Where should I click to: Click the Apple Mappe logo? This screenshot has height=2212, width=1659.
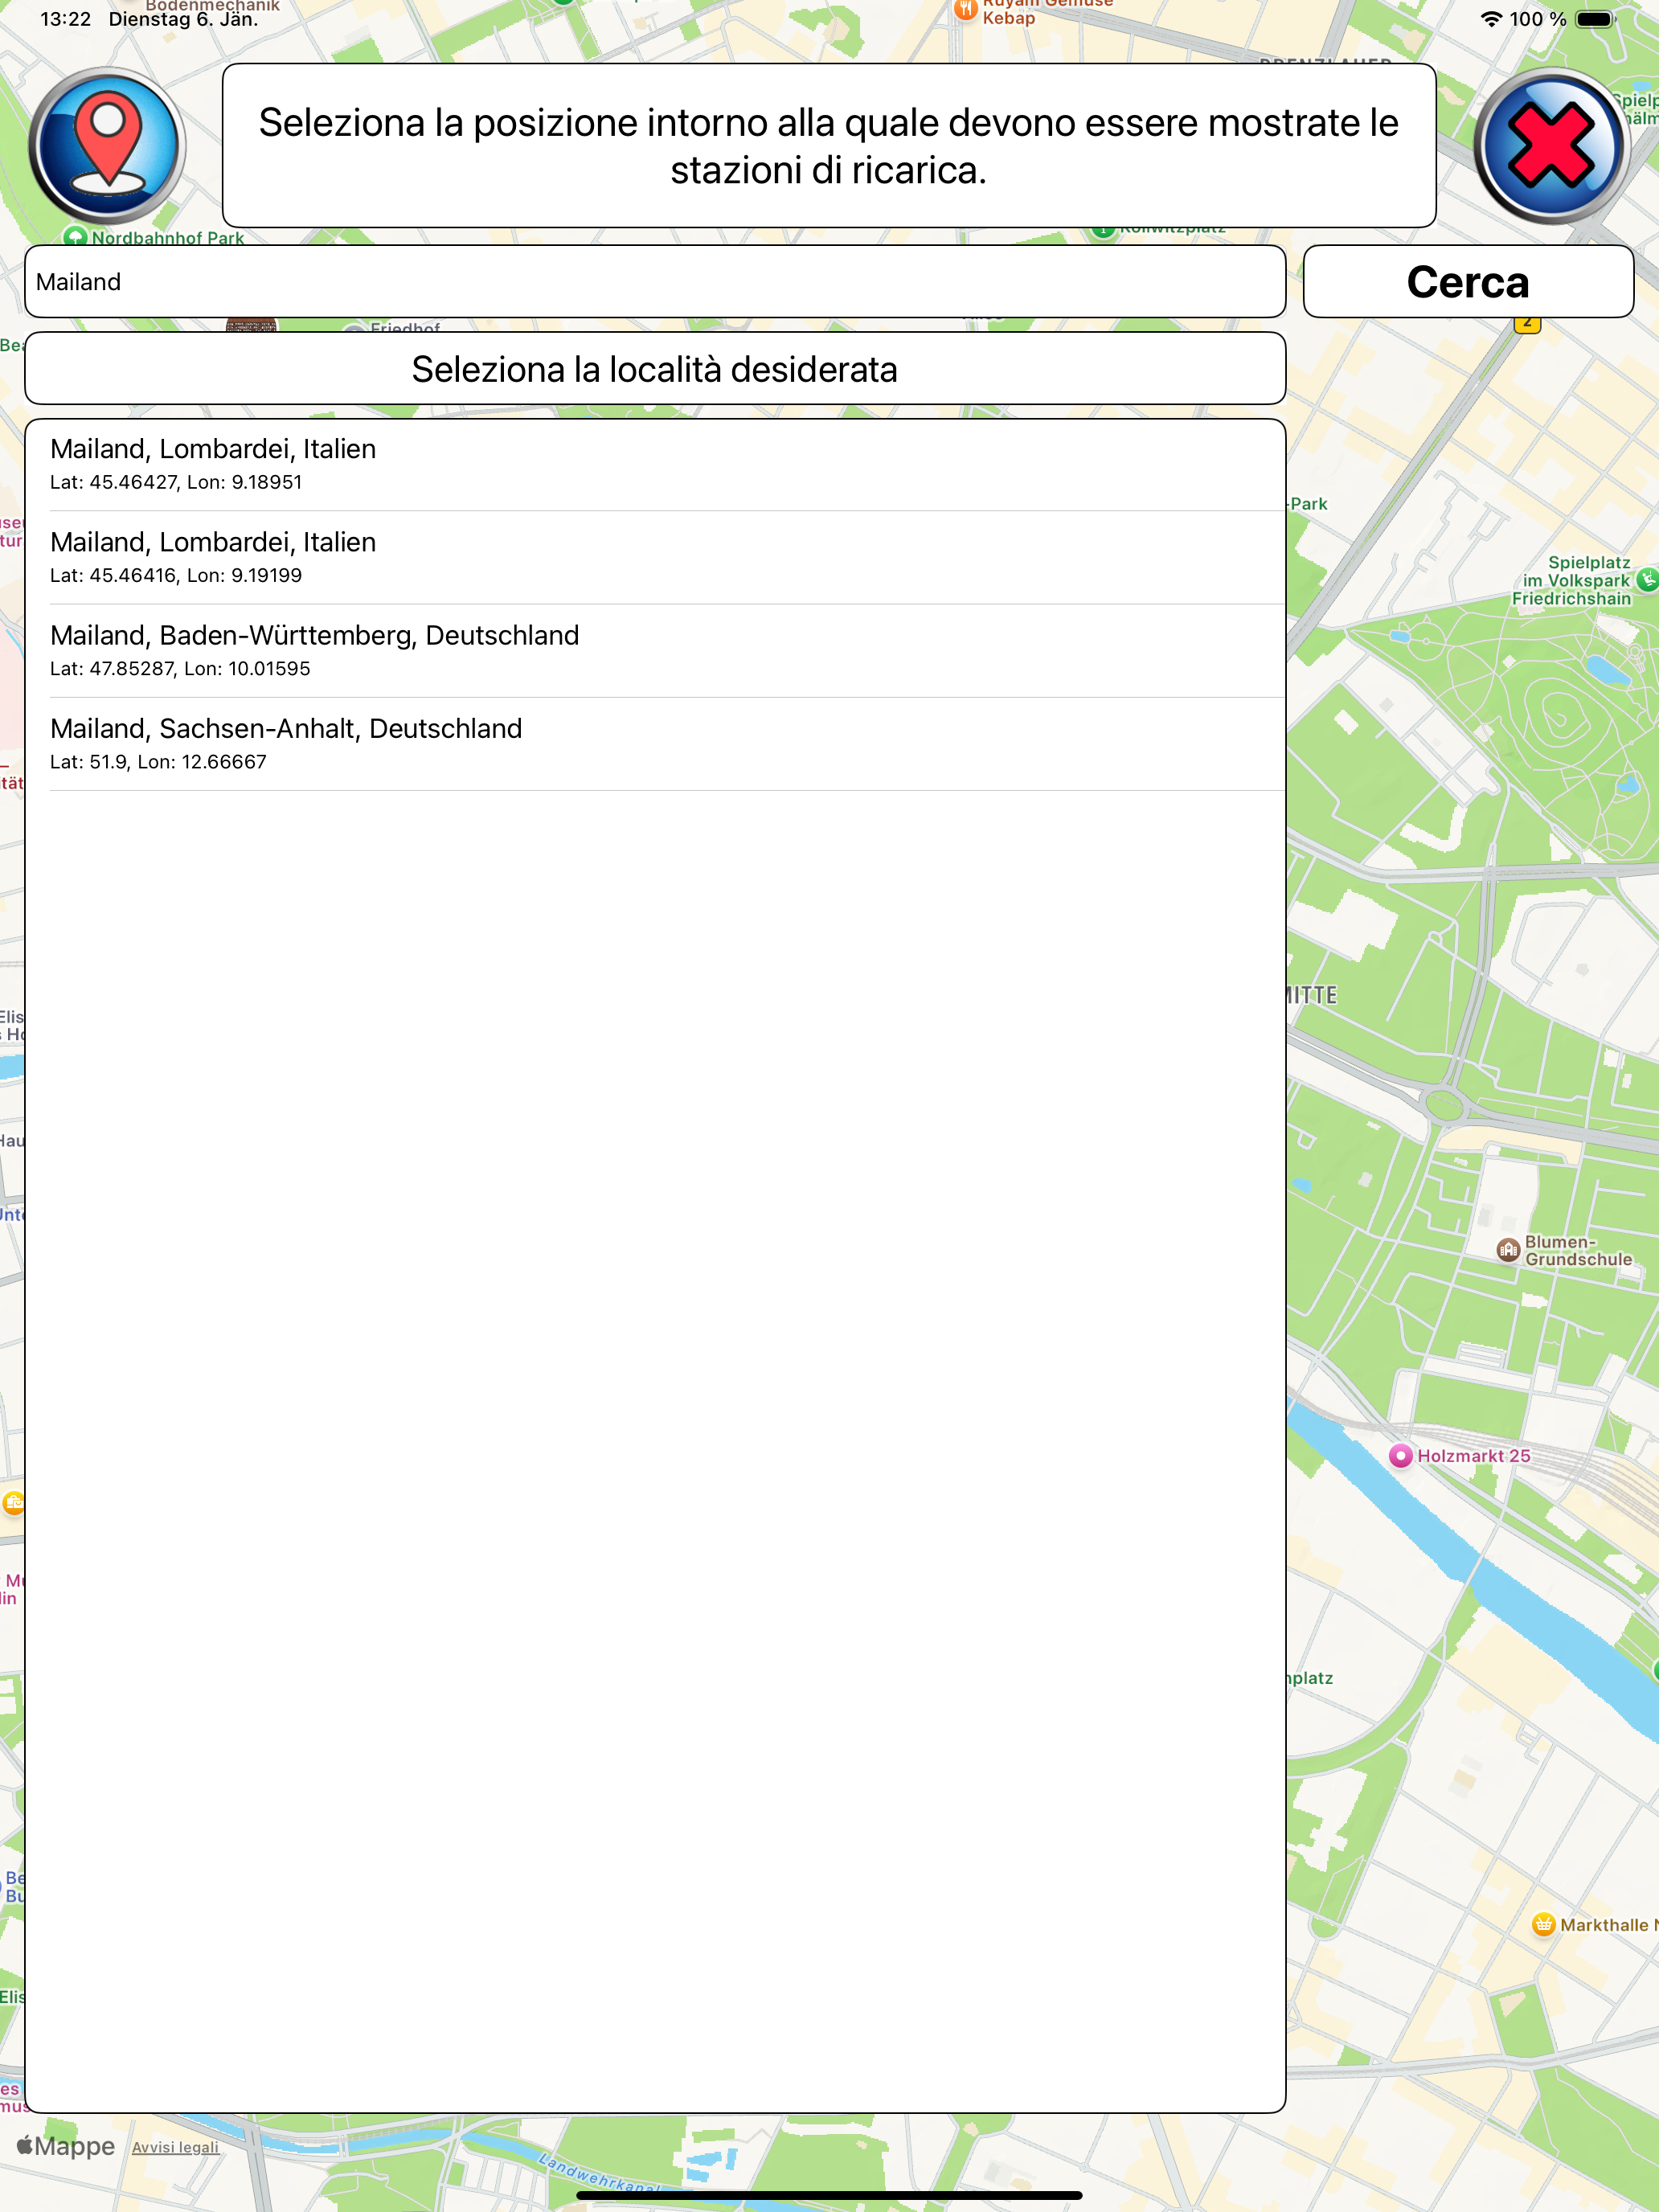[x=66, y=2146]
